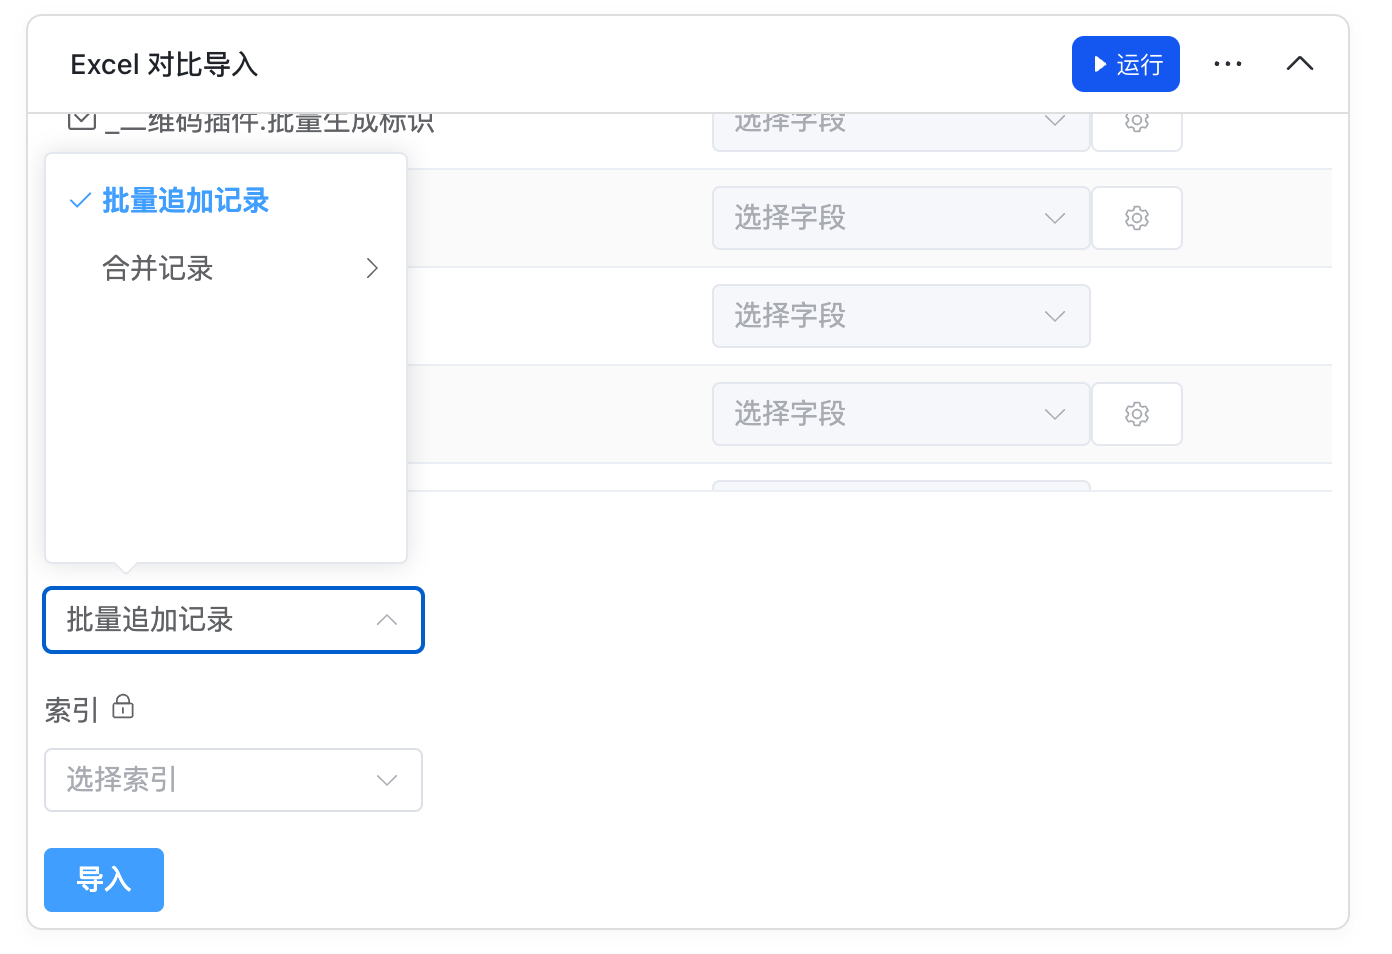Collapse the Excel 对比导入 panel
The image size is (1392, 954).
[x=1299, y=64]
